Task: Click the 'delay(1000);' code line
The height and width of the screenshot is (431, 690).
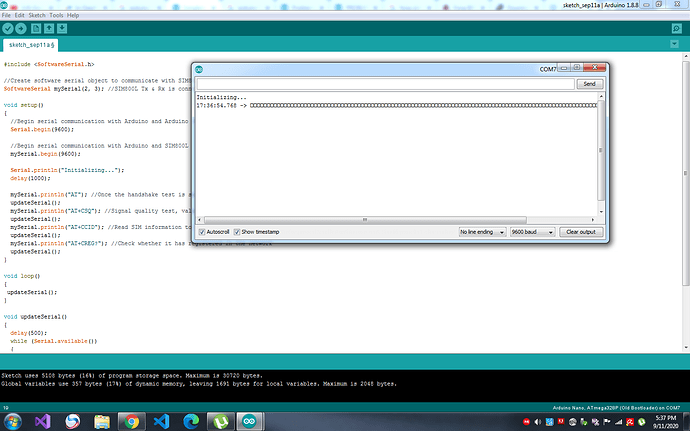Action: (30, 178)
